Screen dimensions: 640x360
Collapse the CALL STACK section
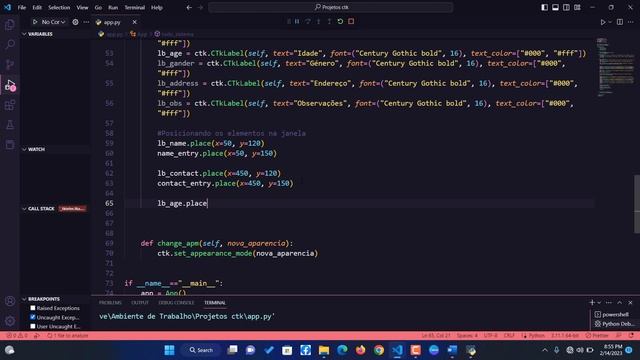[24, 209]
